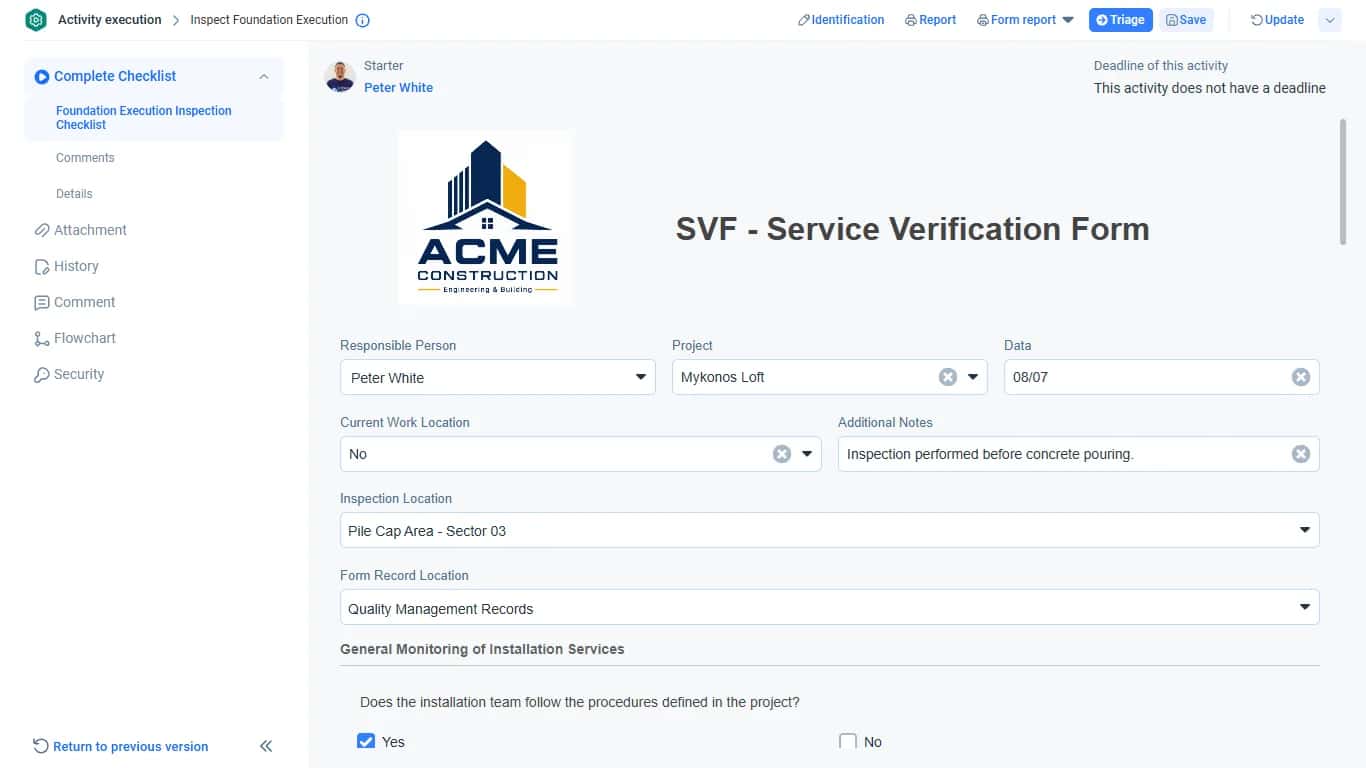Click Peter White's avatar photo
This screenshot has width=1366, height=768.
[x=340, y=77]
